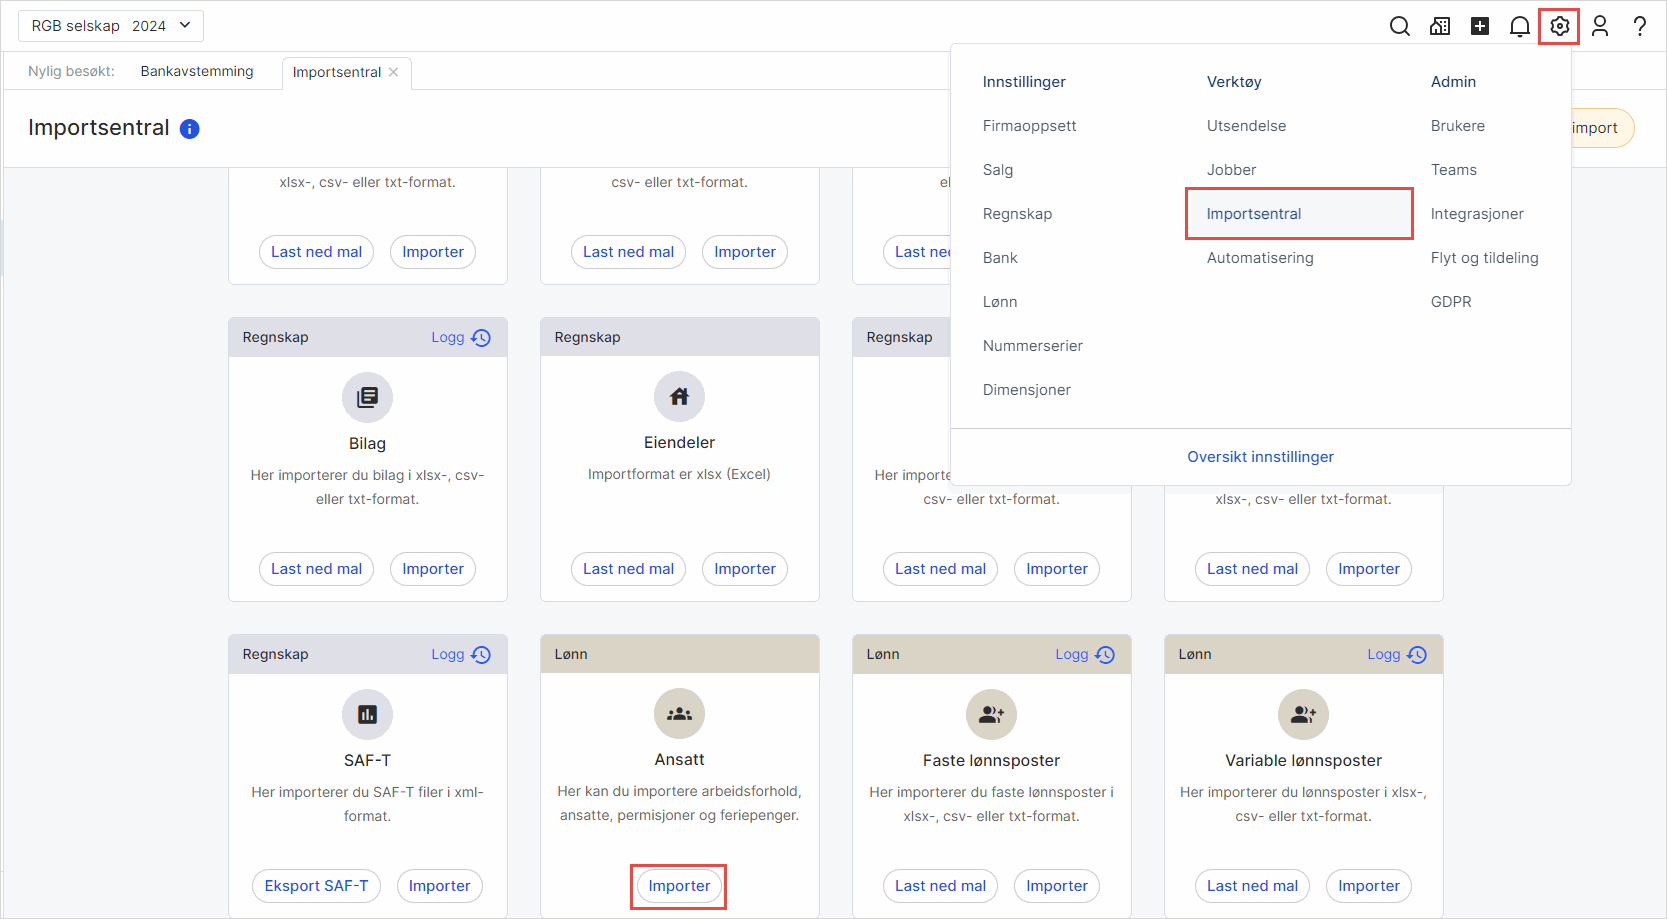Image resolution: width=1667 pixels, height=919 pixels.
Task: Download template for Variable lønnsposter
Action: point(1252,886)
